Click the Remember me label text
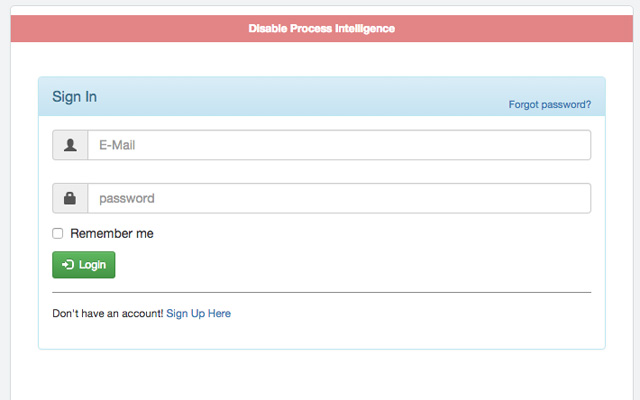Image resolution: width=640 pixels, height=400 pixels. pyautogui.click(x=112, y=233)
